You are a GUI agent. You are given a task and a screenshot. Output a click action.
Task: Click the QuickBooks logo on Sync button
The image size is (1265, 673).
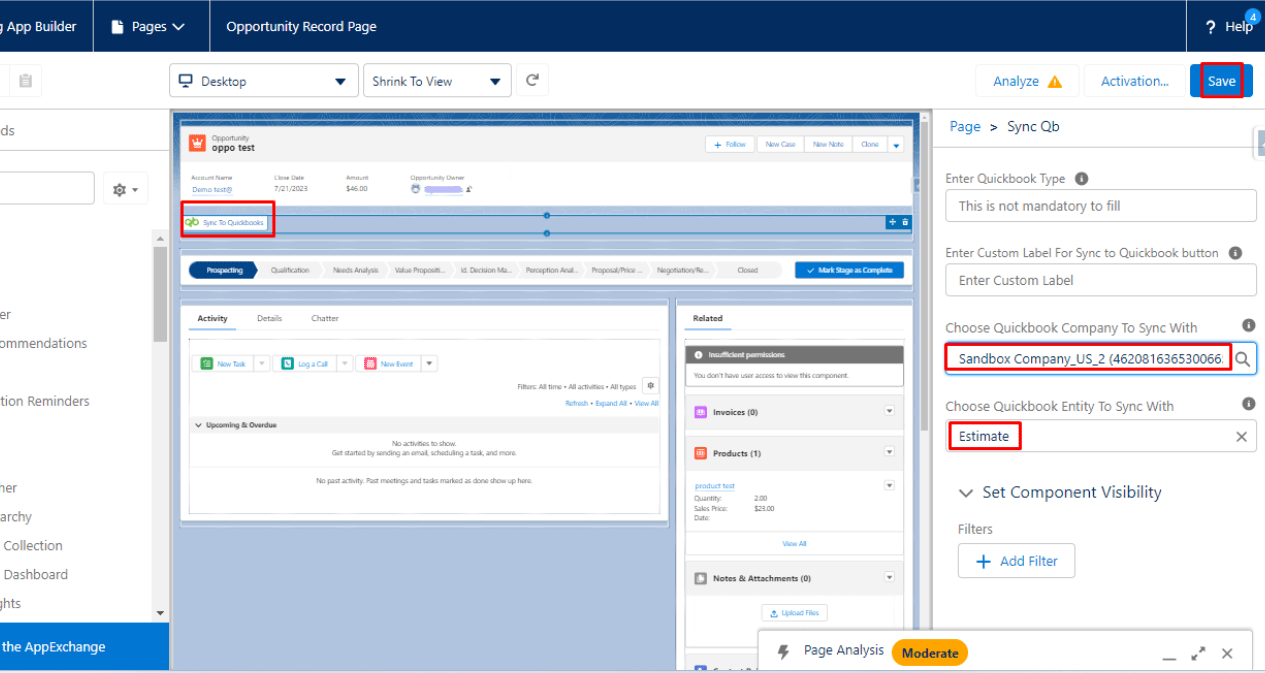(192, 222)
